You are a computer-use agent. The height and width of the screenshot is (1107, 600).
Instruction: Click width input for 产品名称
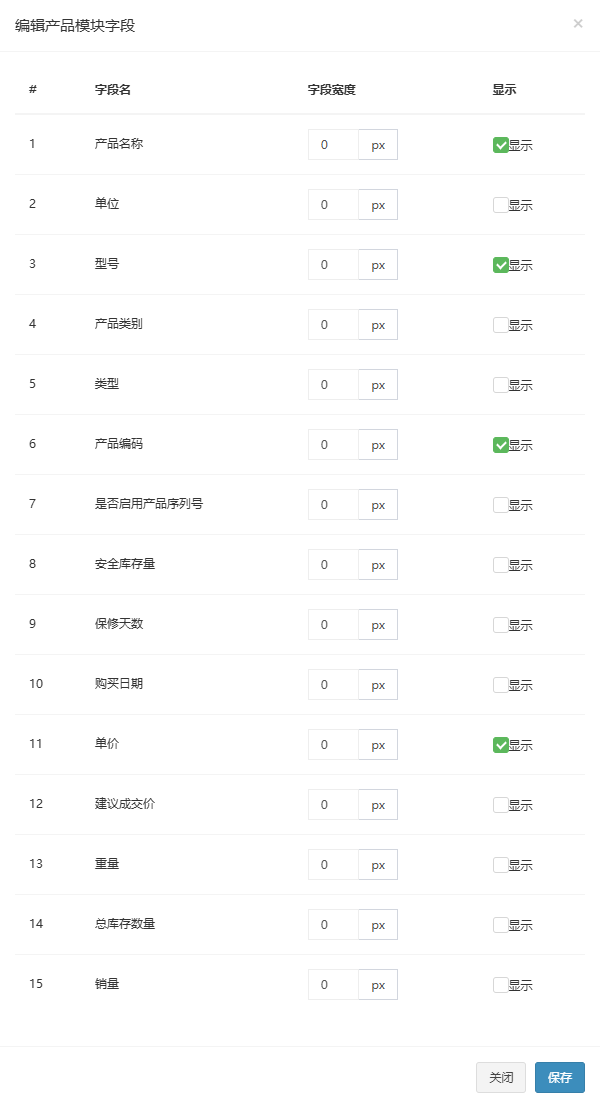click(333, 145)
